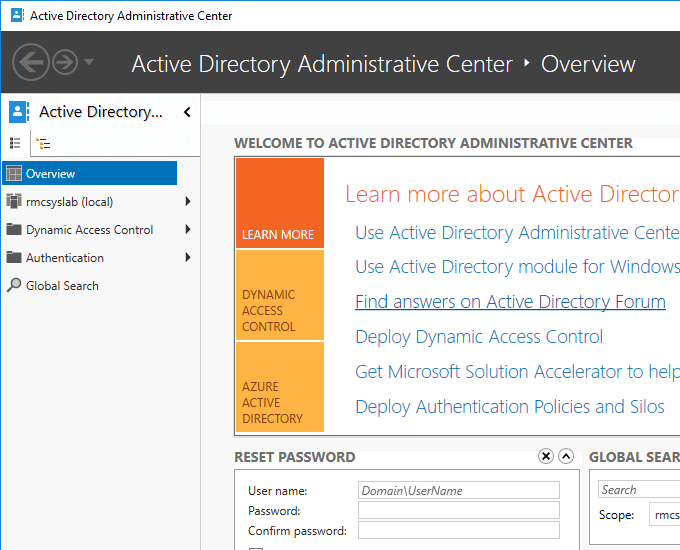Expand the Authentication submenu arrow
Screen dimensions: 680x550
[x=188, y=258]
